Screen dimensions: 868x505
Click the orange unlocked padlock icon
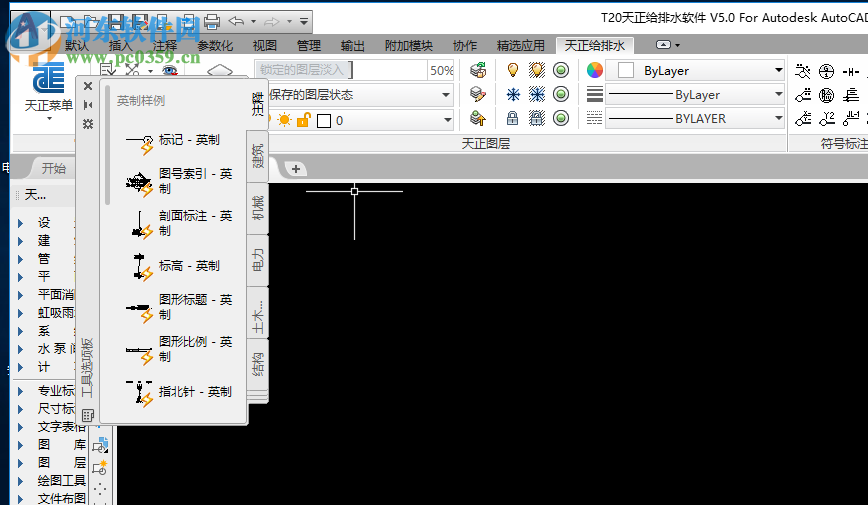[x=303, y=120]
